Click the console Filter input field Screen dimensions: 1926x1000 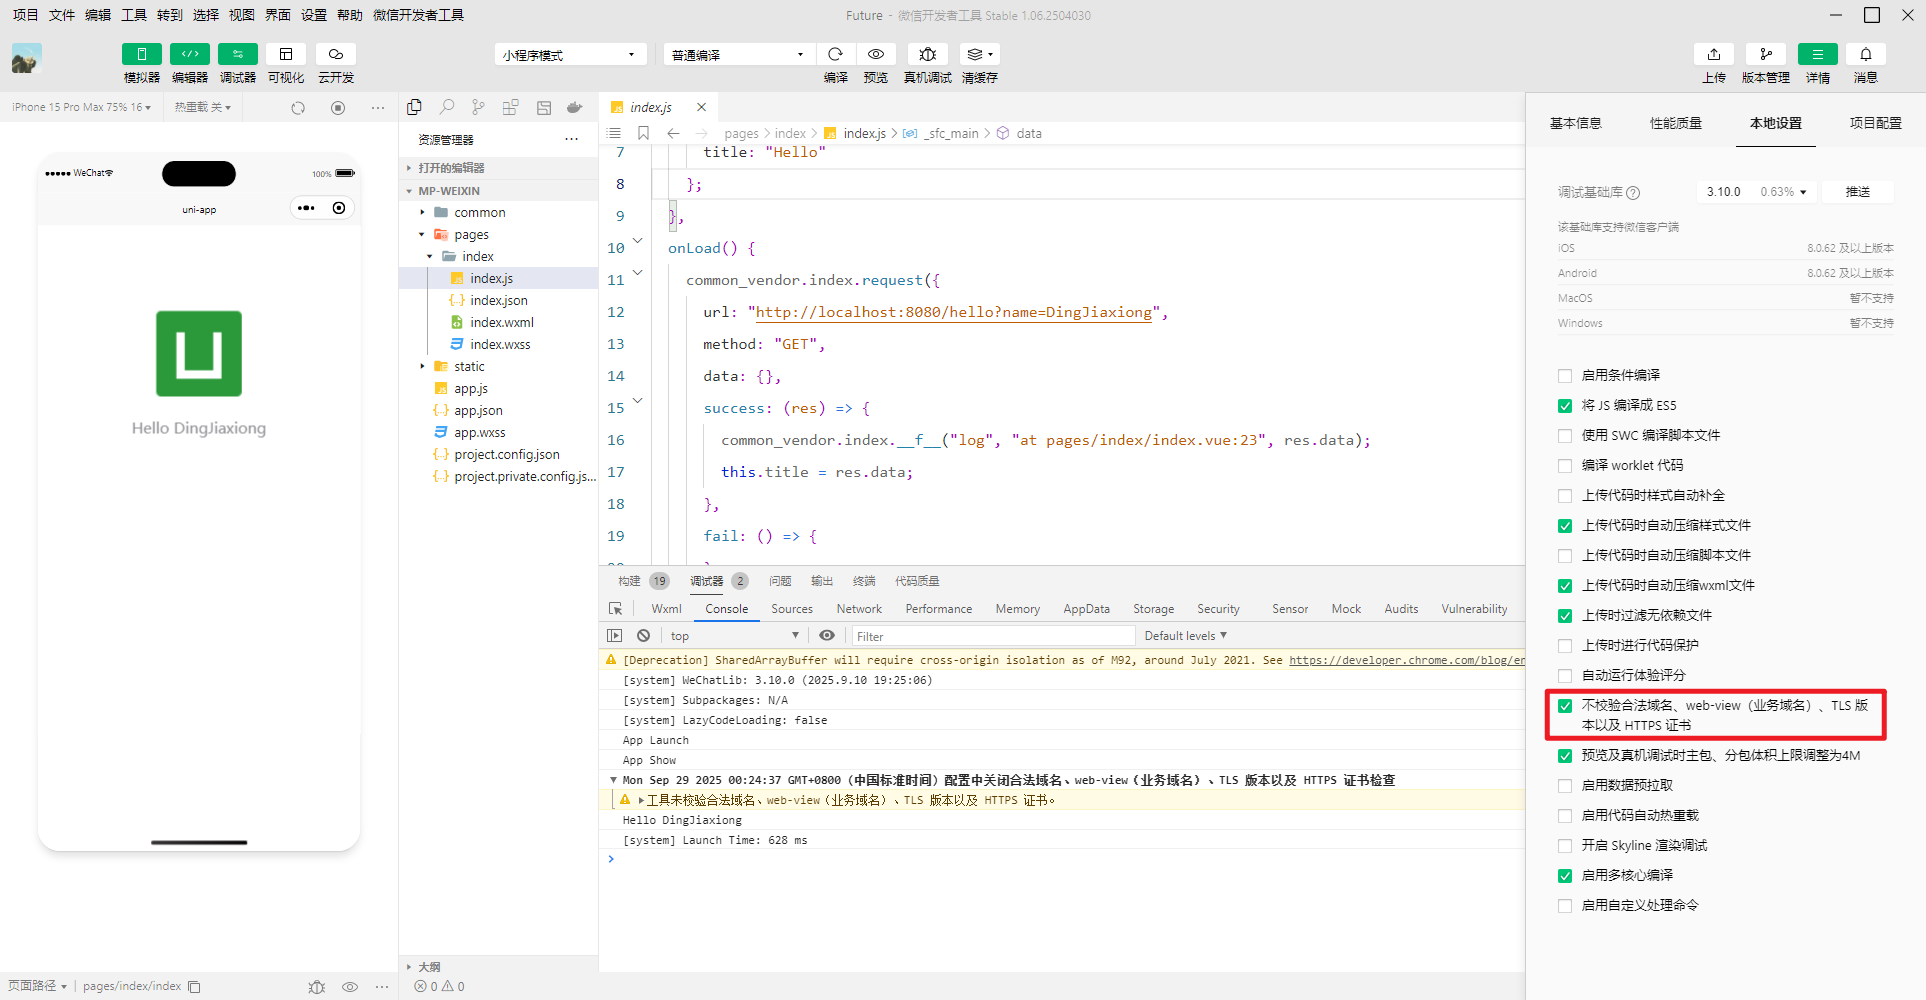point(993,636)
